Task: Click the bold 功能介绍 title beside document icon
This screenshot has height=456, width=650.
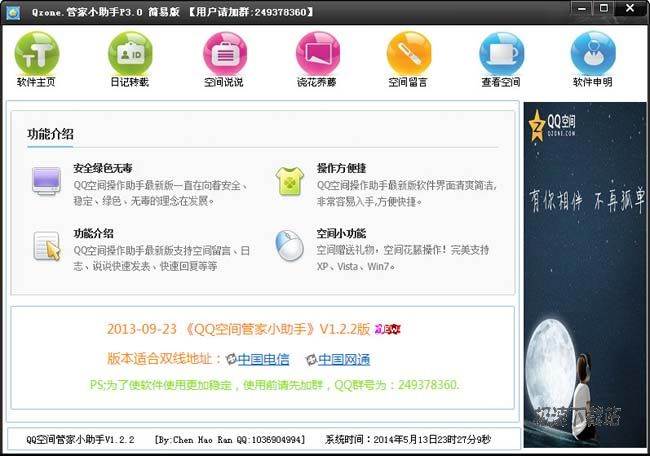Action: pos(93,233)
